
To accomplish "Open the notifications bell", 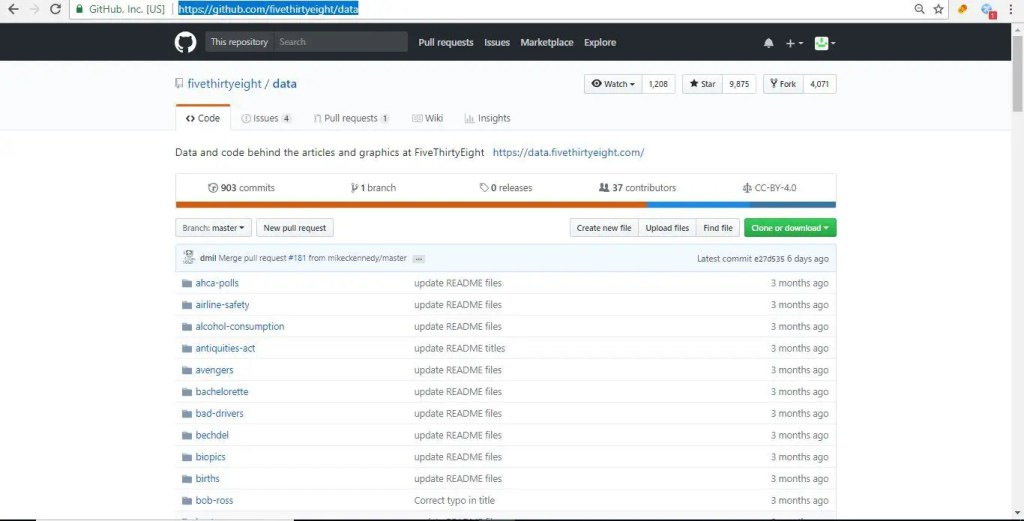I will 769,43.
